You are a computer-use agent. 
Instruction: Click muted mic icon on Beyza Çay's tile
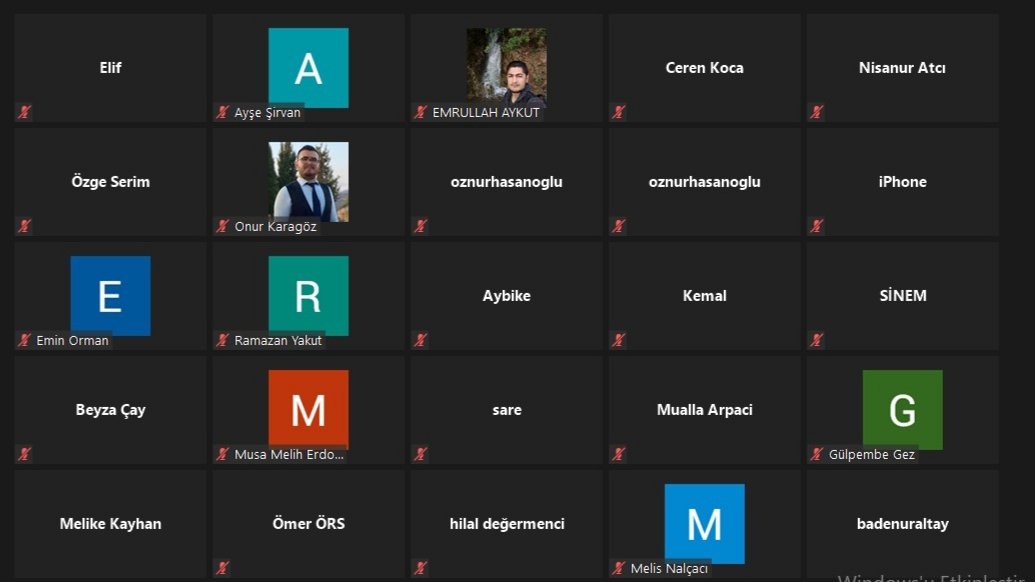point(24,454)
